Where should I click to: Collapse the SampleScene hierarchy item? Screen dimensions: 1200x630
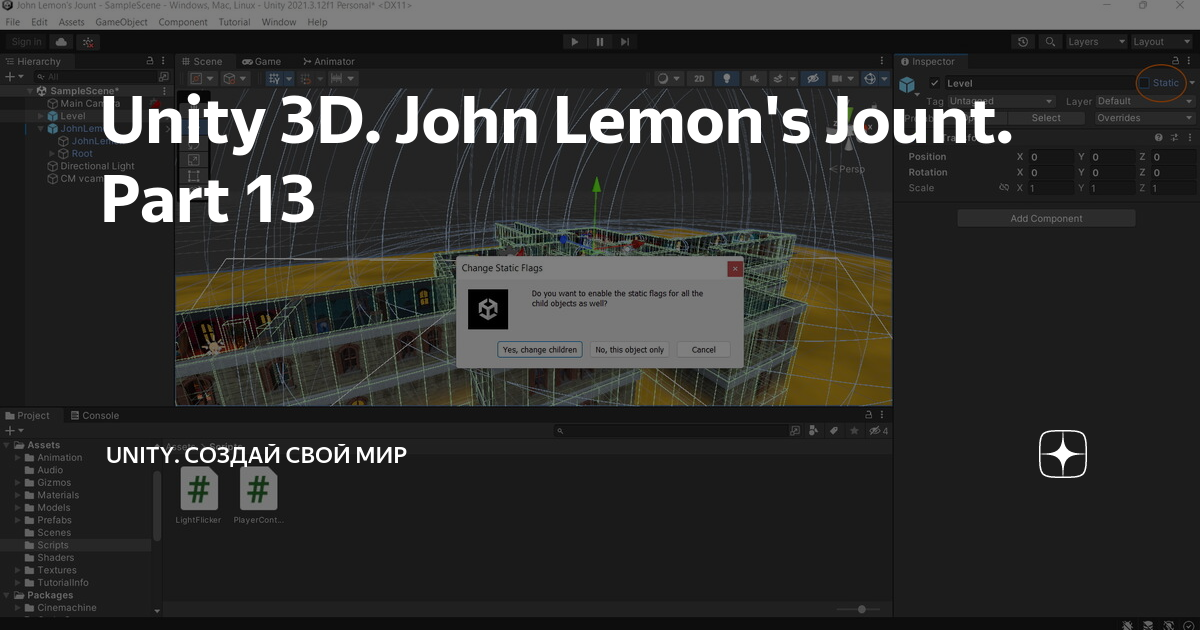tap(32, 90)
